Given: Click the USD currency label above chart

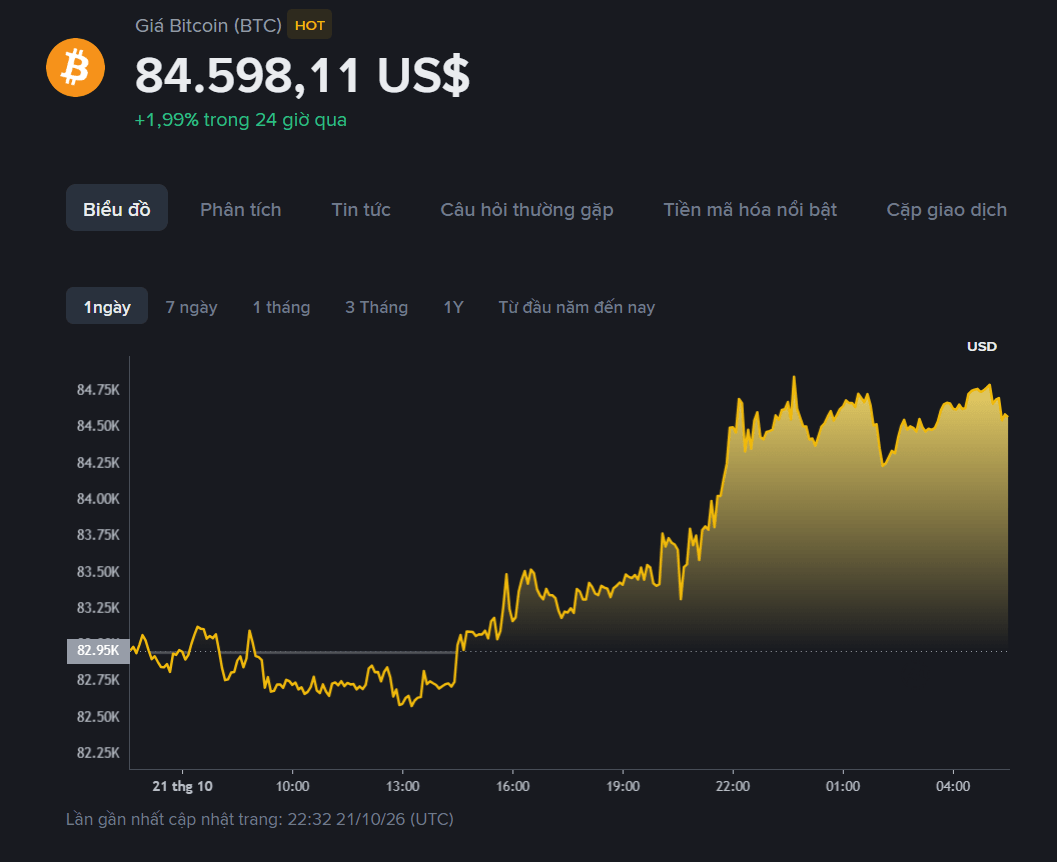Looking at the screenshot, I should click(982, 346).
